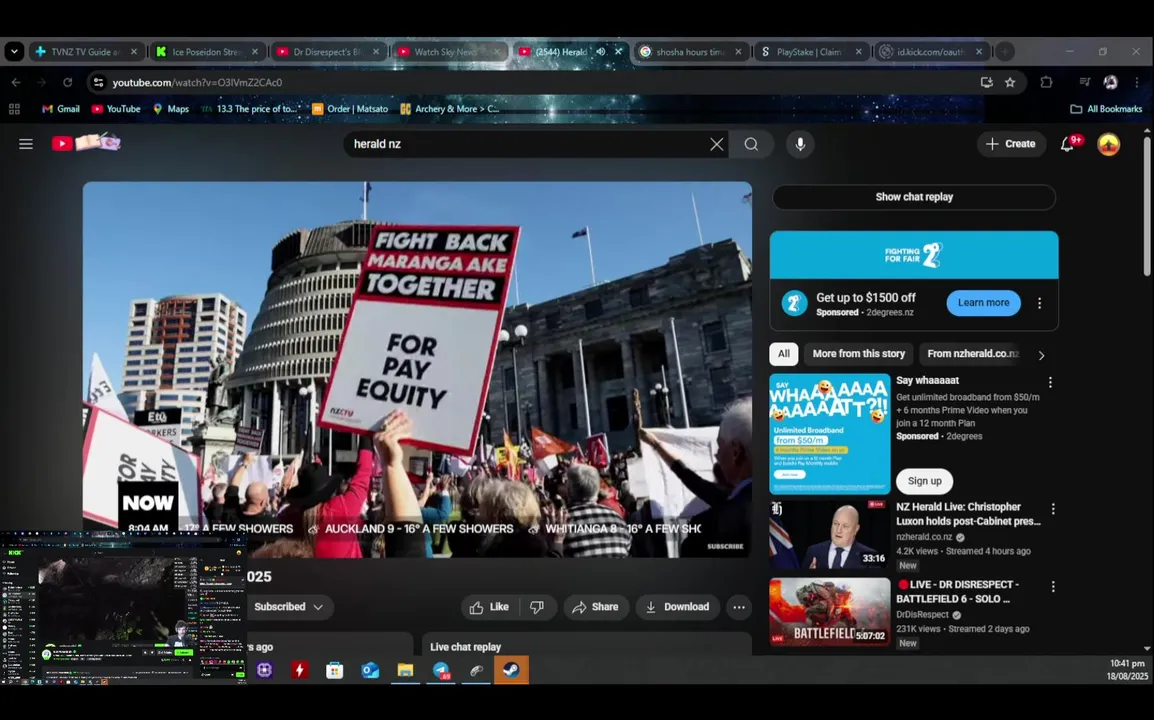The width and height of the screenshot is (1154, 720).
Task: Mute the Herald tab audio icon
Action: pos(601,52)
